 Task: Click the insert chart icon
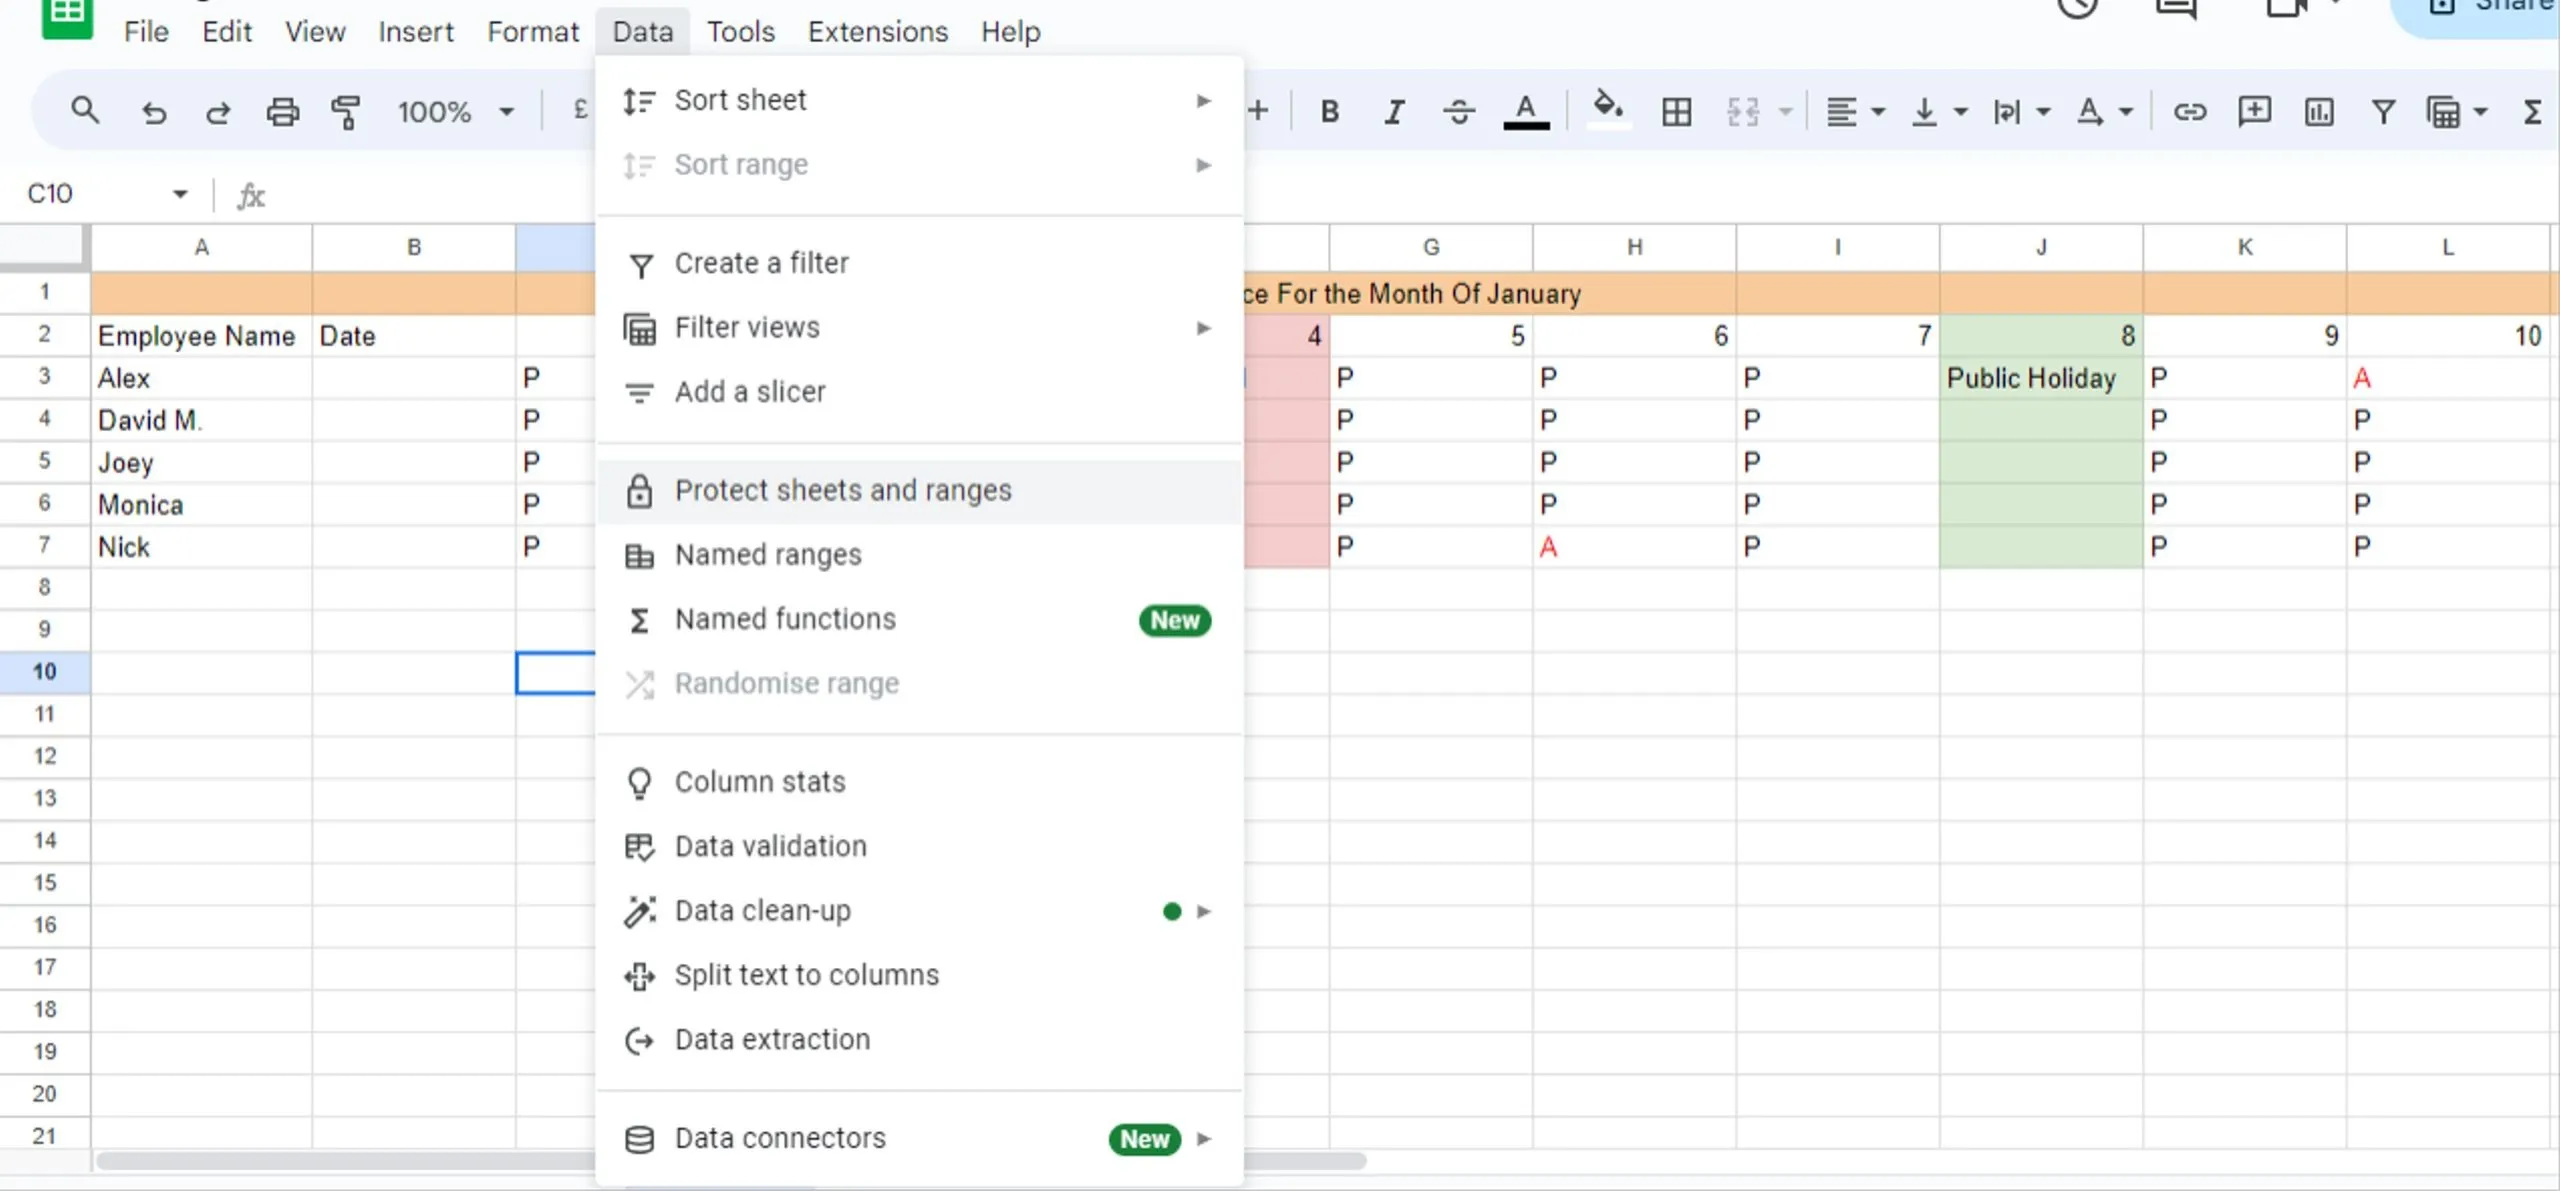coord(2319,112)
